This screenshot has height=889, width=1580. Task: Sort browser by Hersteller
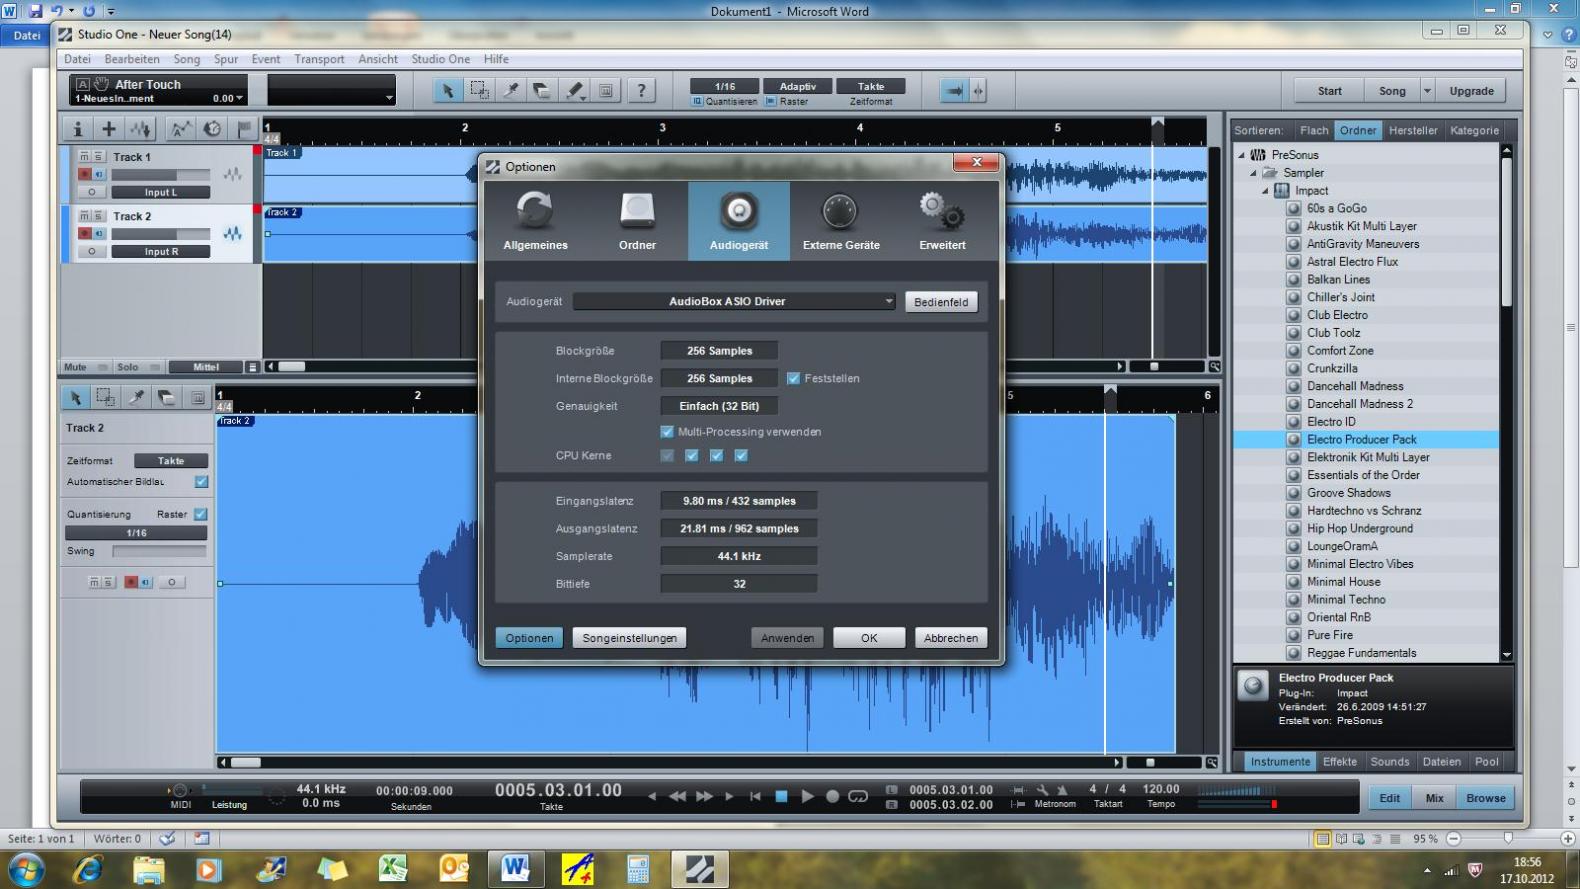pos(1413,130)
